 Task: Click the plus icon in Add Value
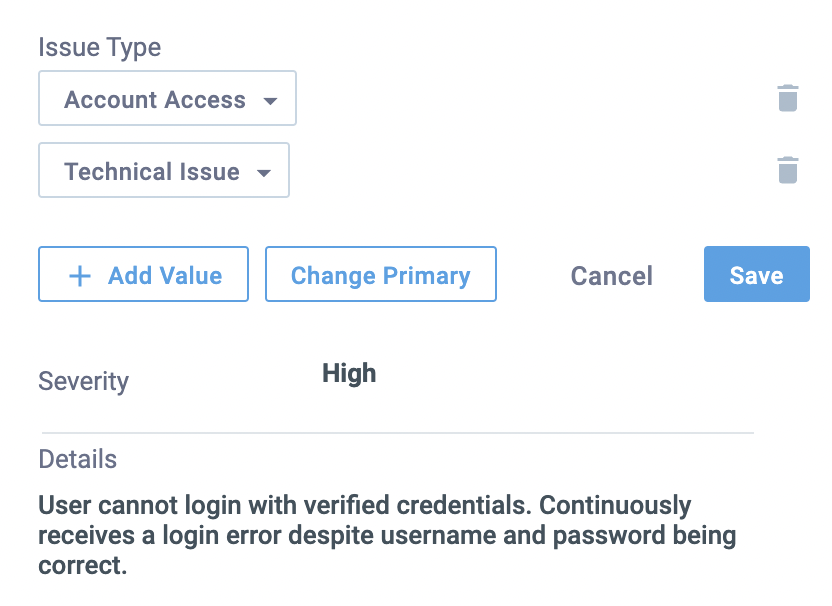pos(80,276)
